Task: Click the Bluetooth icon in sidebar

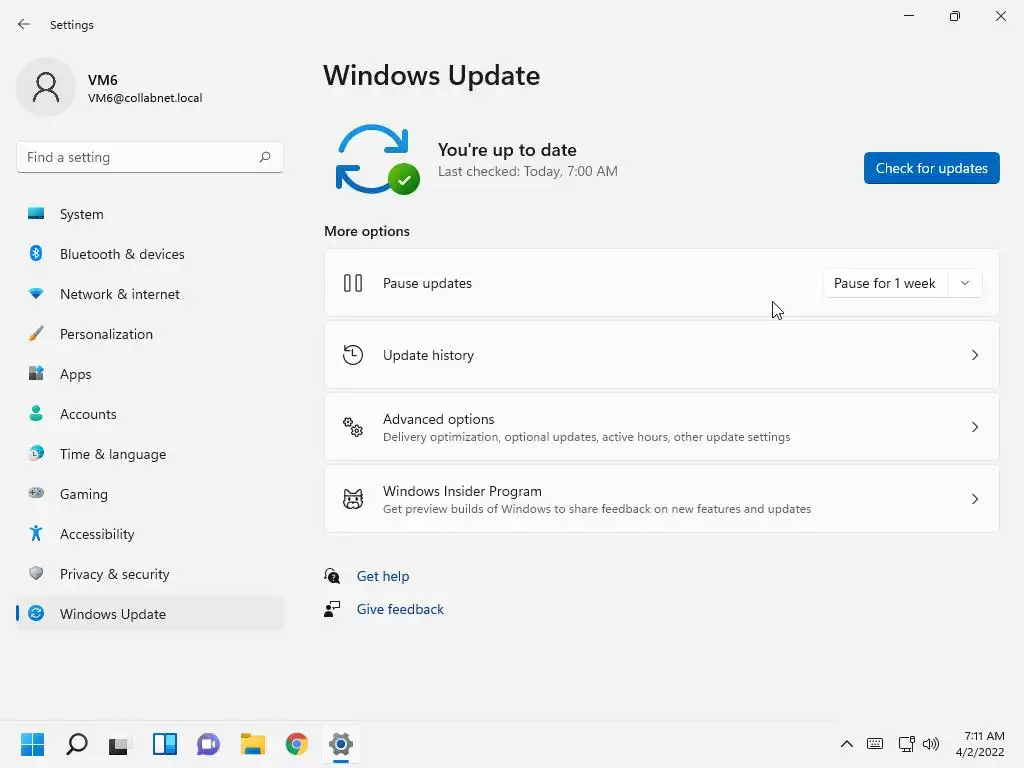Action: point(36,253)
